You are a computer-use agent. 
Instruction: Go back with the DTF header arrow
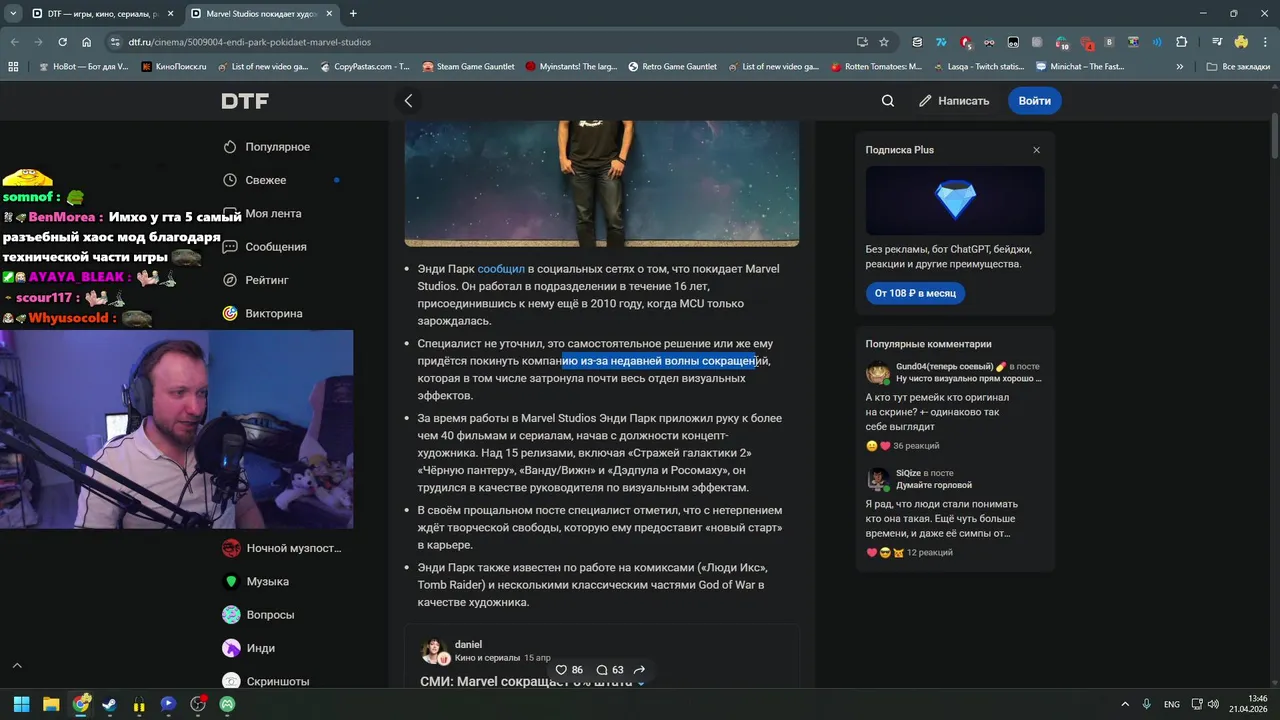point(408,101)
